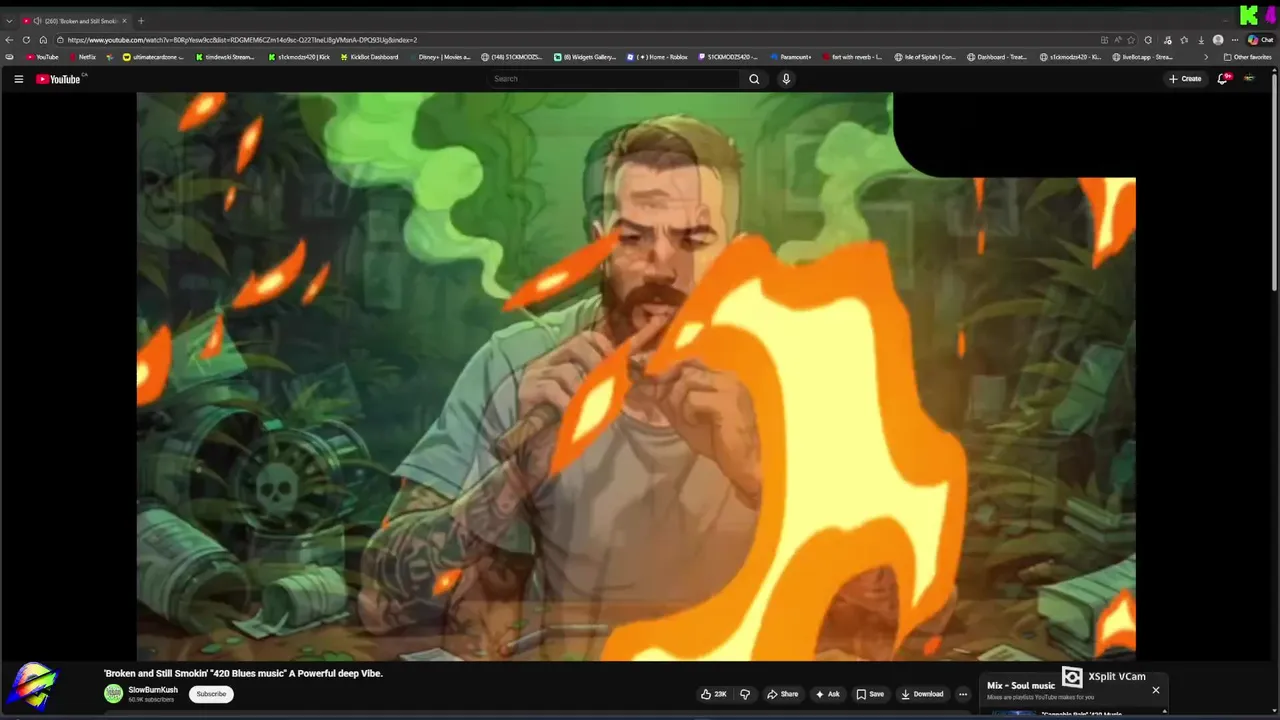Subscribe to SlowBurnKush channel
The image size is (1280, 720).
coord(211,694)
